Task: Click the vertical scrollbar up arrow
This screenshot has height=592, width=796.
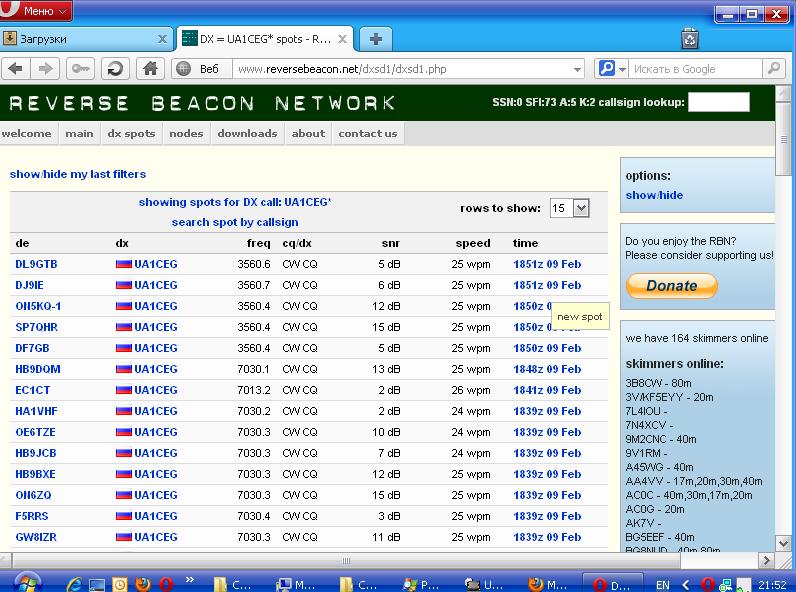Action: click(x=784, y=93)
